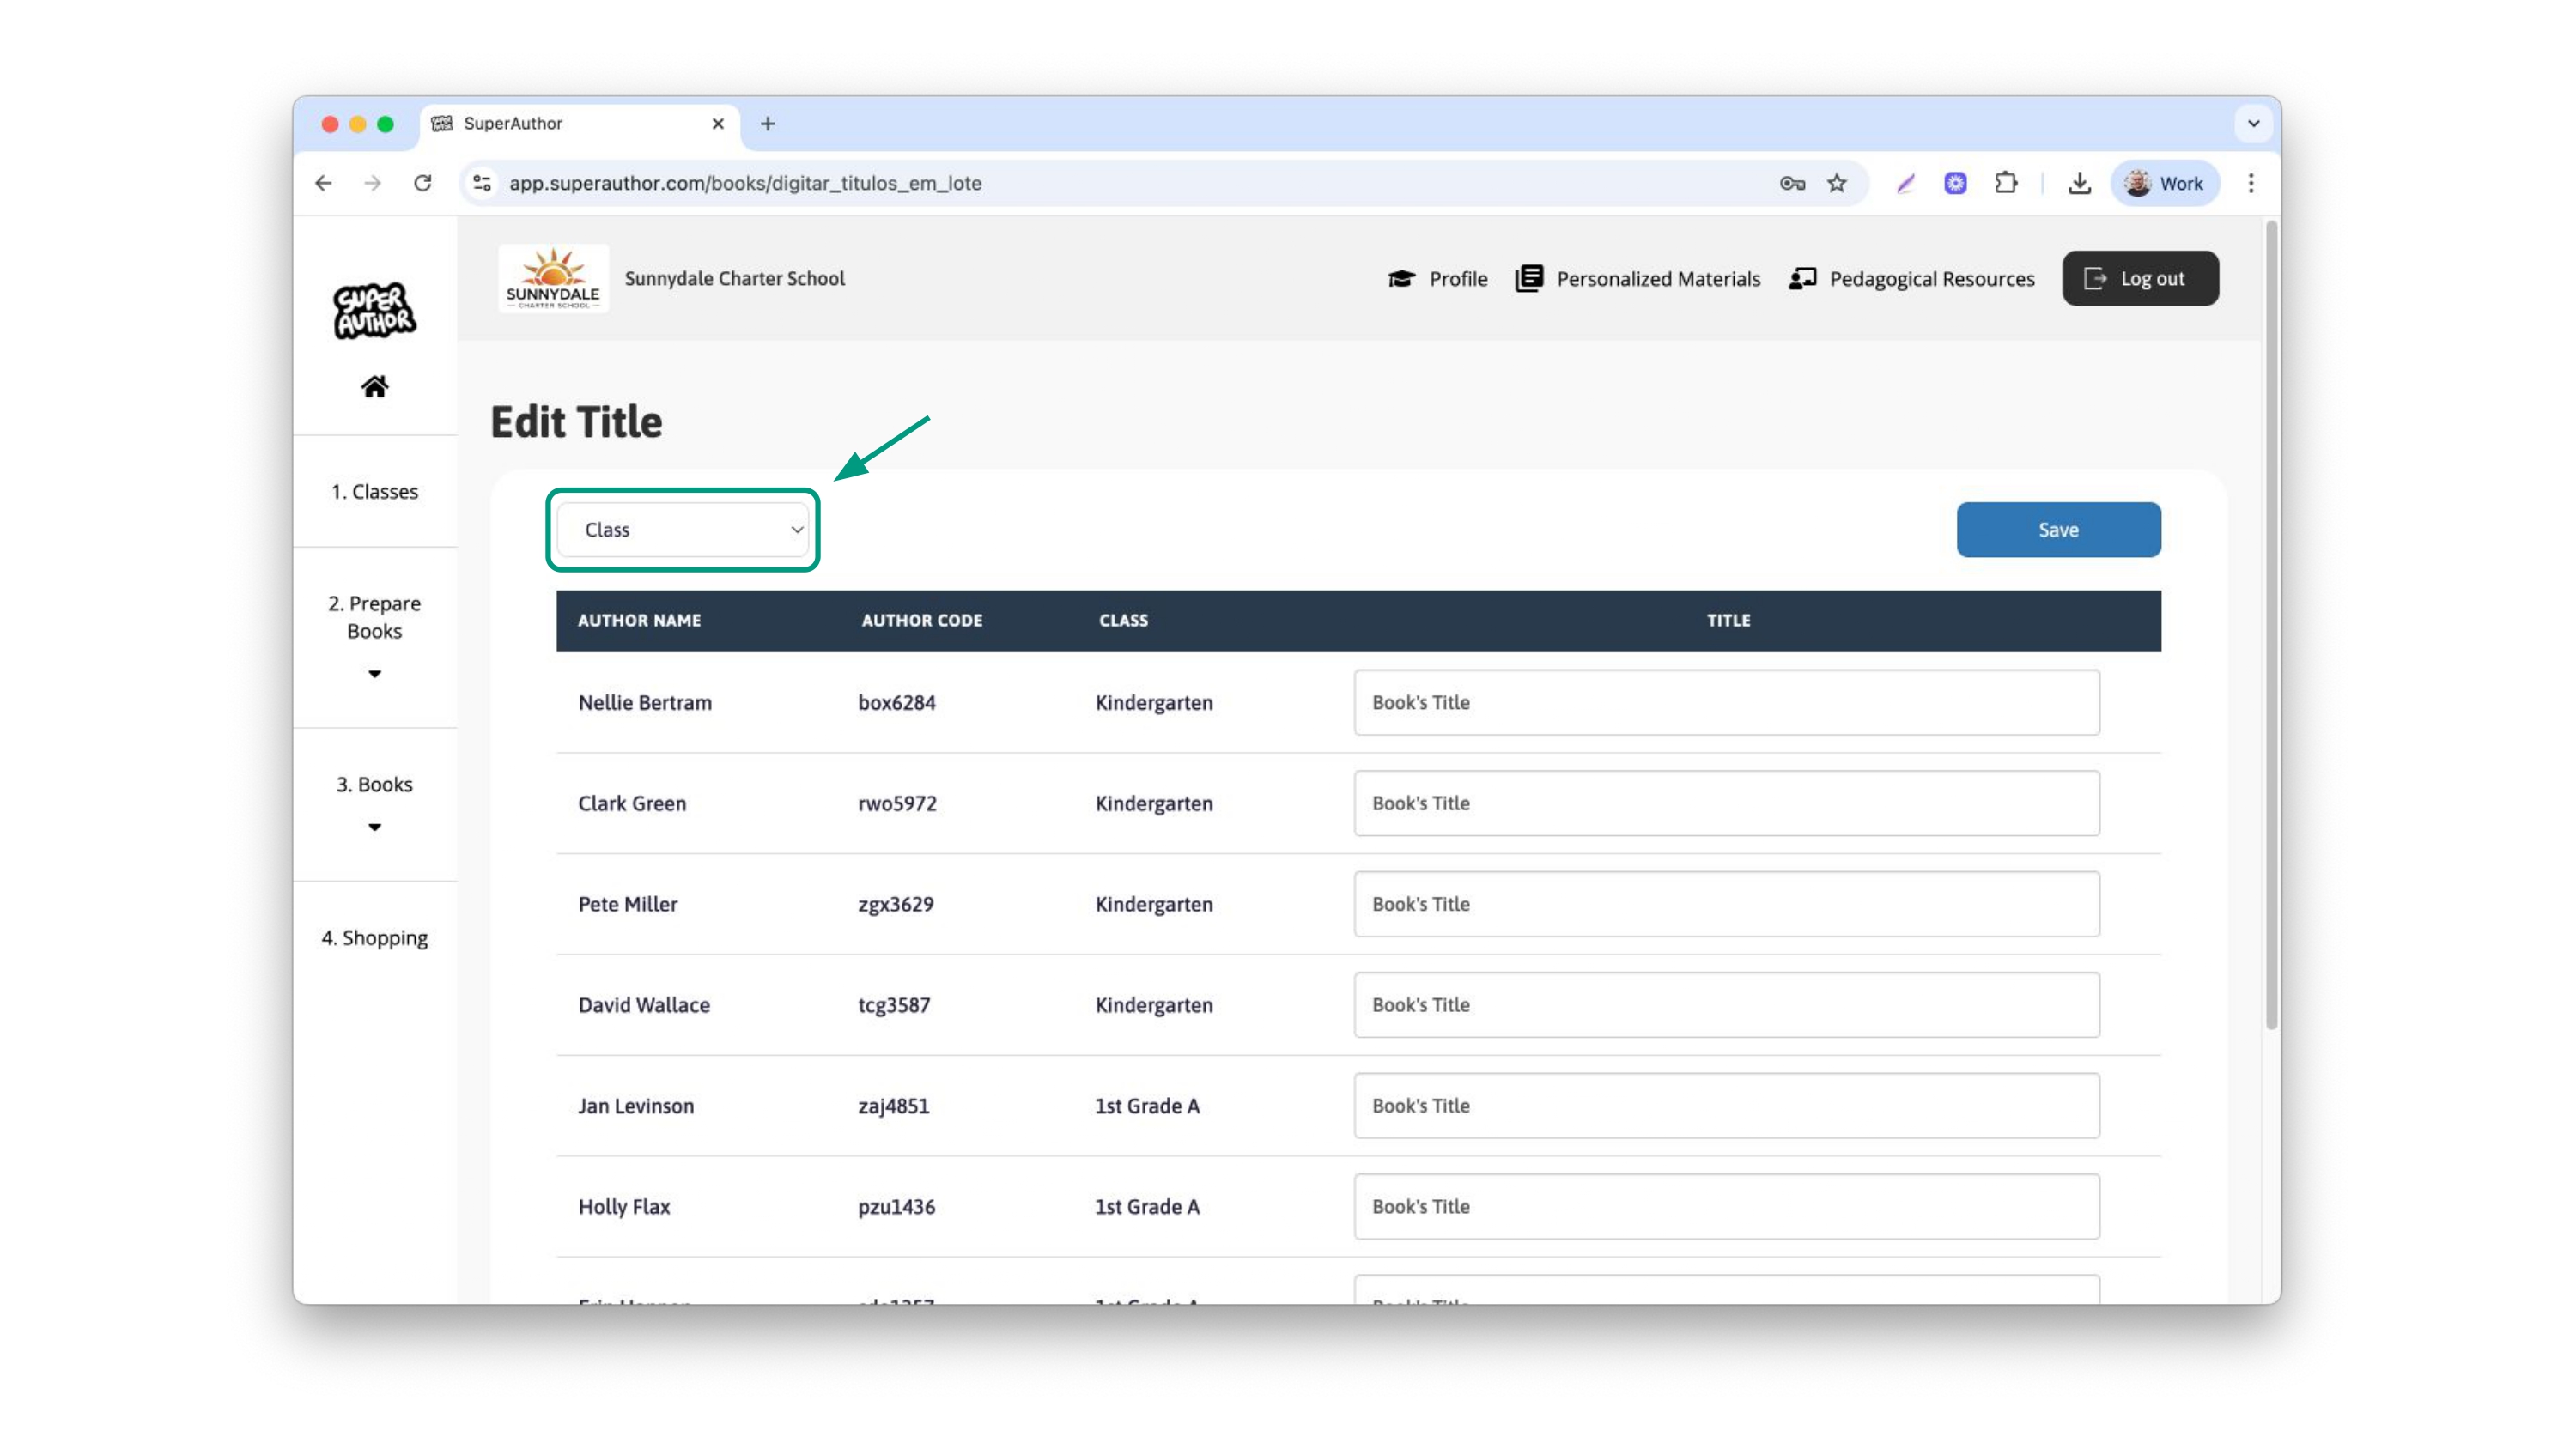
Task: Open a new browser tab
Action: point(768,124)
